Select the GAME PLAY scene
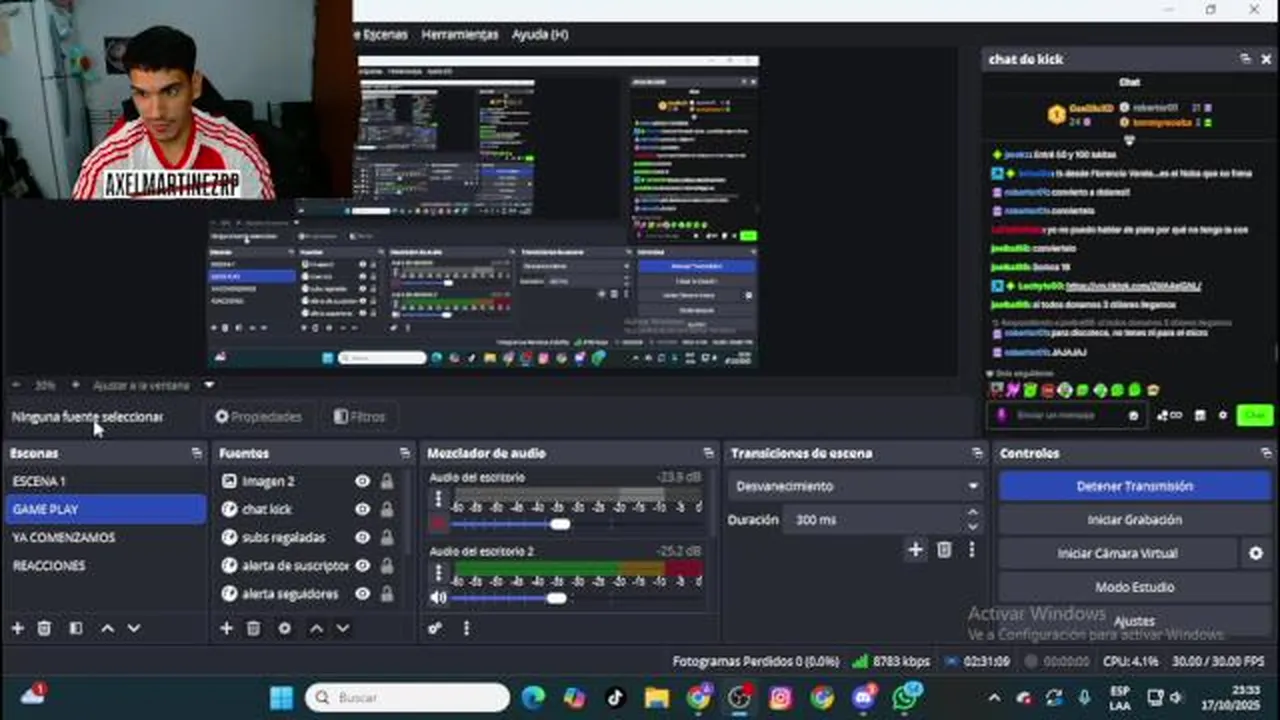 [x=105, y=509]
